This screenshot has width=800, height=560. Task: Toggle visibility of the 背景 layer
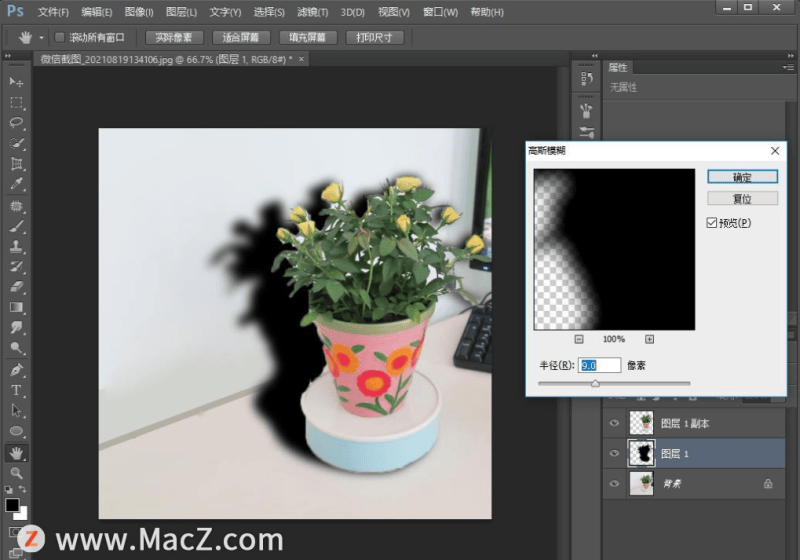(x=613, y=483)
